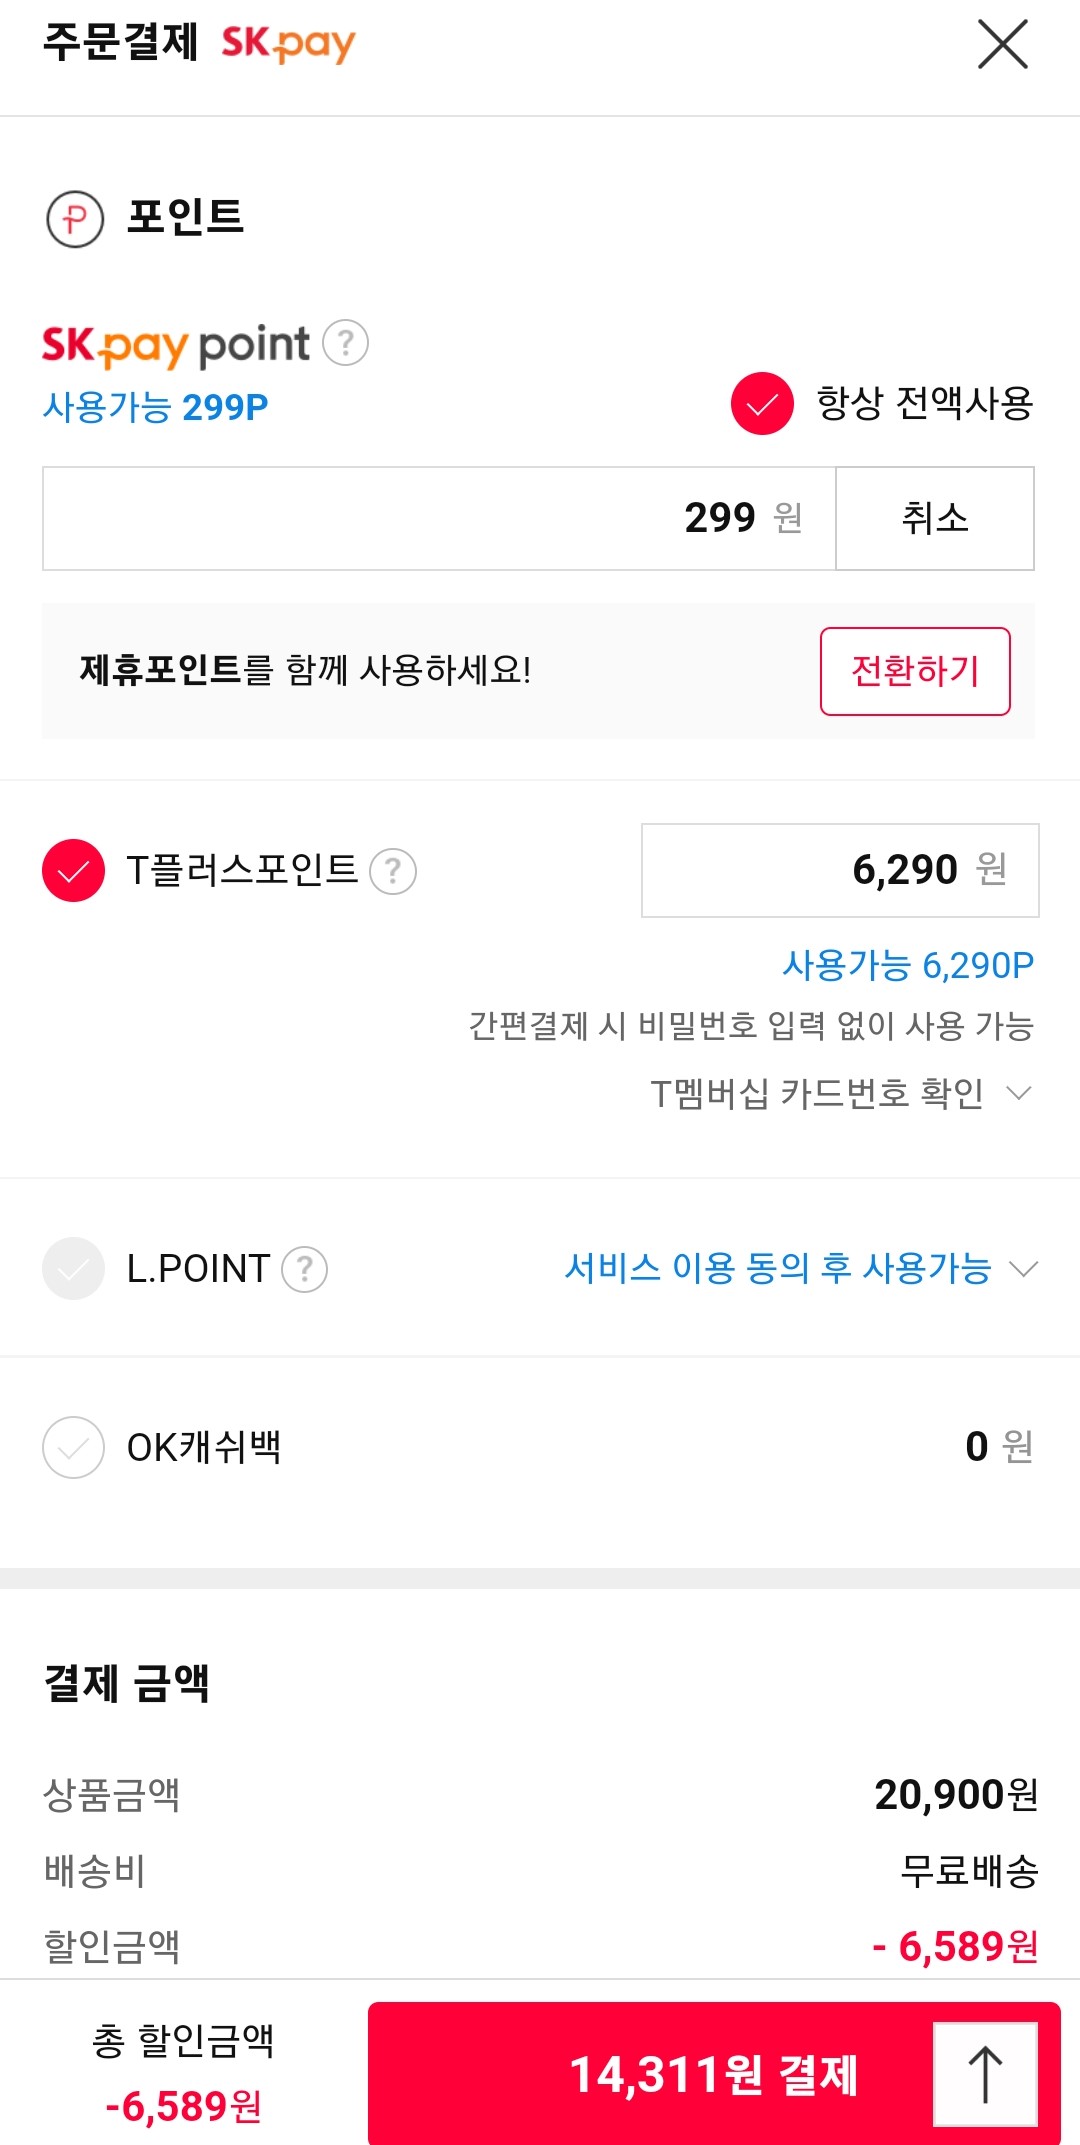Click the 전환하기 button
Screen dimensions: 1080x2145
pyautogui.click(x=915, y=671)
